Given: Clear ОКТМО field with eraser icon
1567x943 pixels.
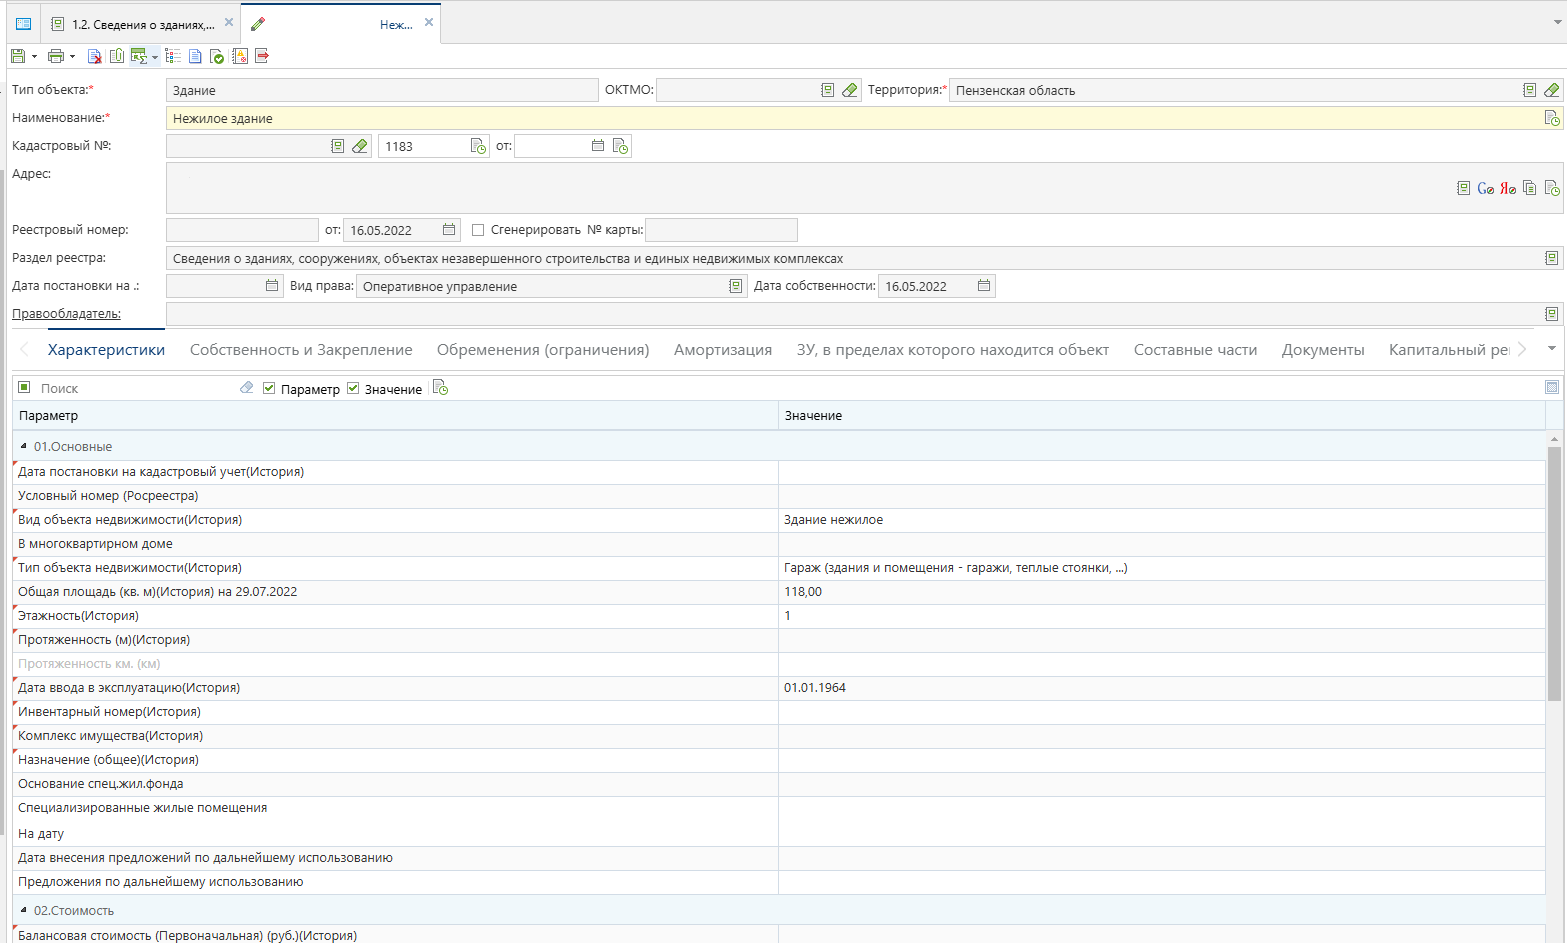Looking at the screenshot, I should click(x=850, y=90).
